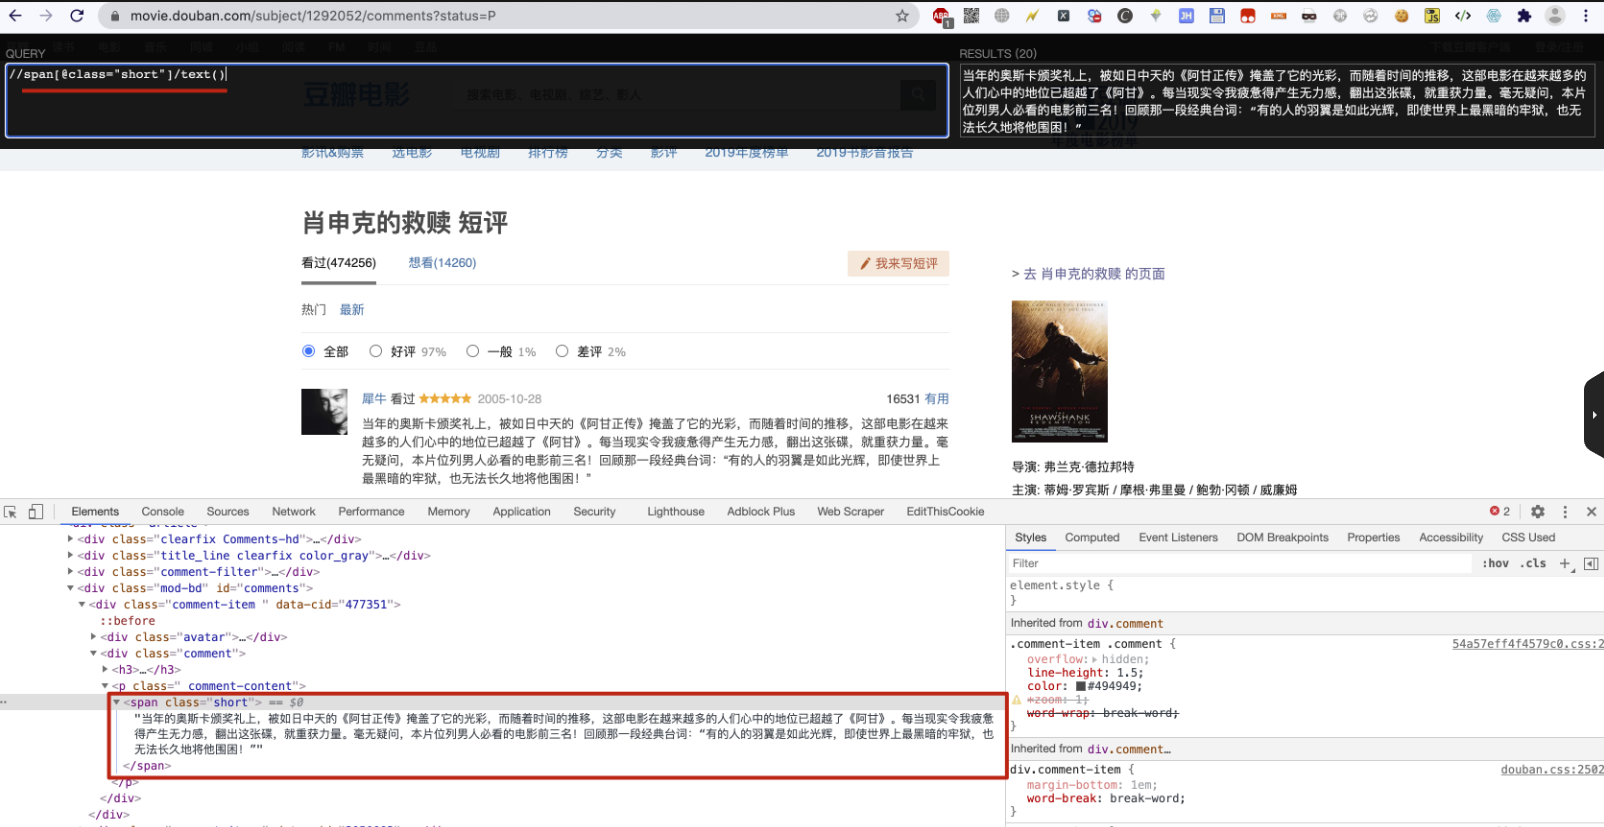Mark the comment as 有用
The height and width of the screenshot is (827, 1604).
[937, 399]
